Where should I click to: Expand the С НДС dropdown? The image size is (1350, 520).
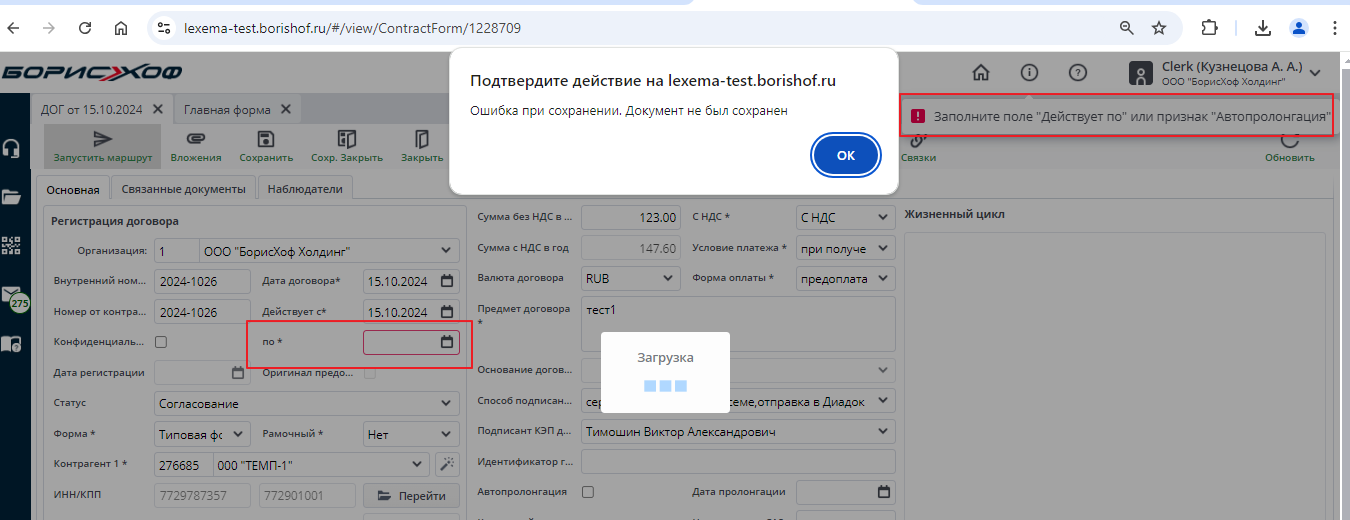[883, 217]
